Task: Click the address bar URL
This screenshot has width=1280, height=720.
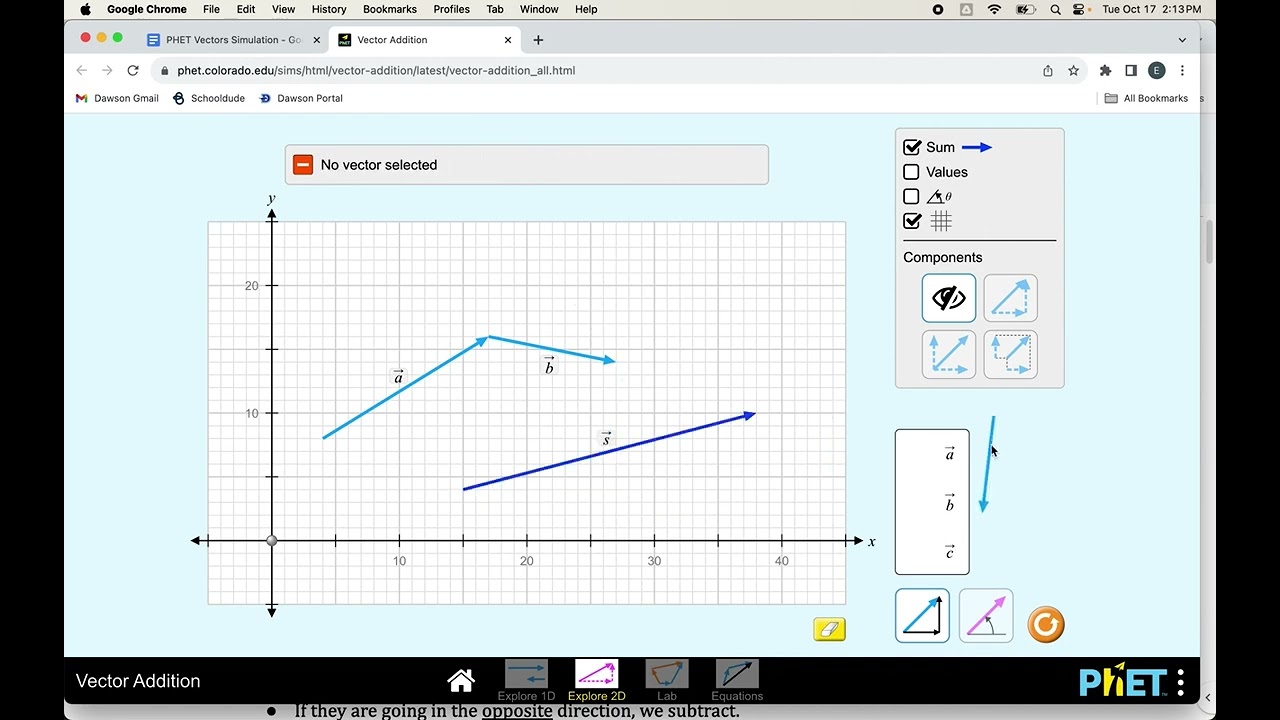Action: 376,71
